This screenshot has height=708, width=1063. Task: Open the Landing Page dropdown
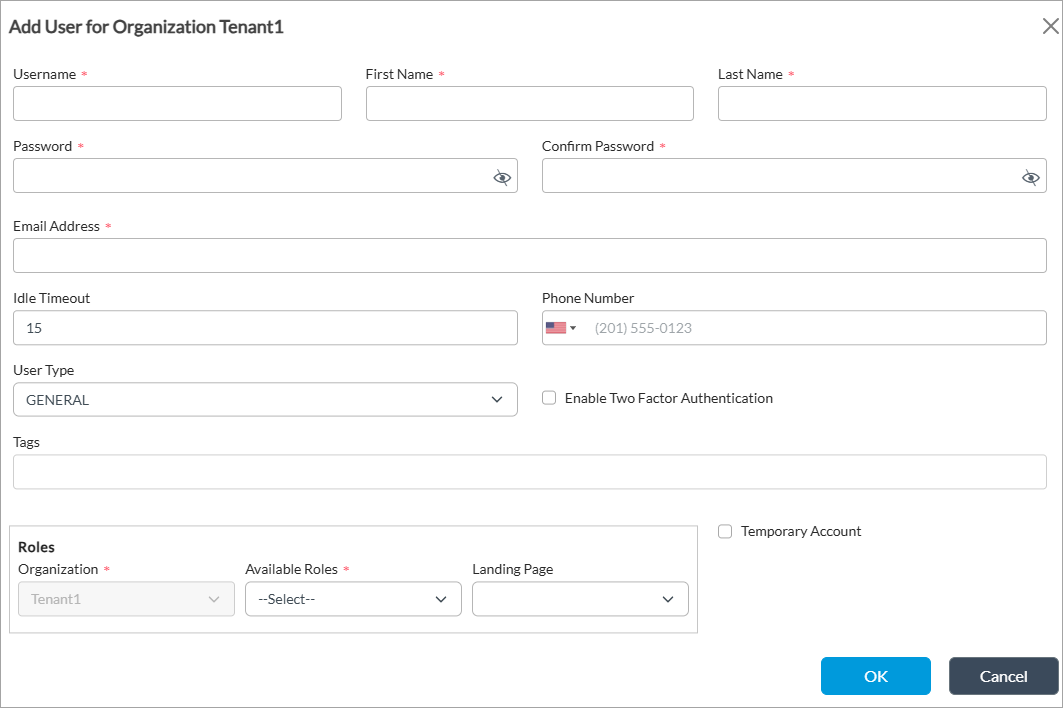(580, 599)
